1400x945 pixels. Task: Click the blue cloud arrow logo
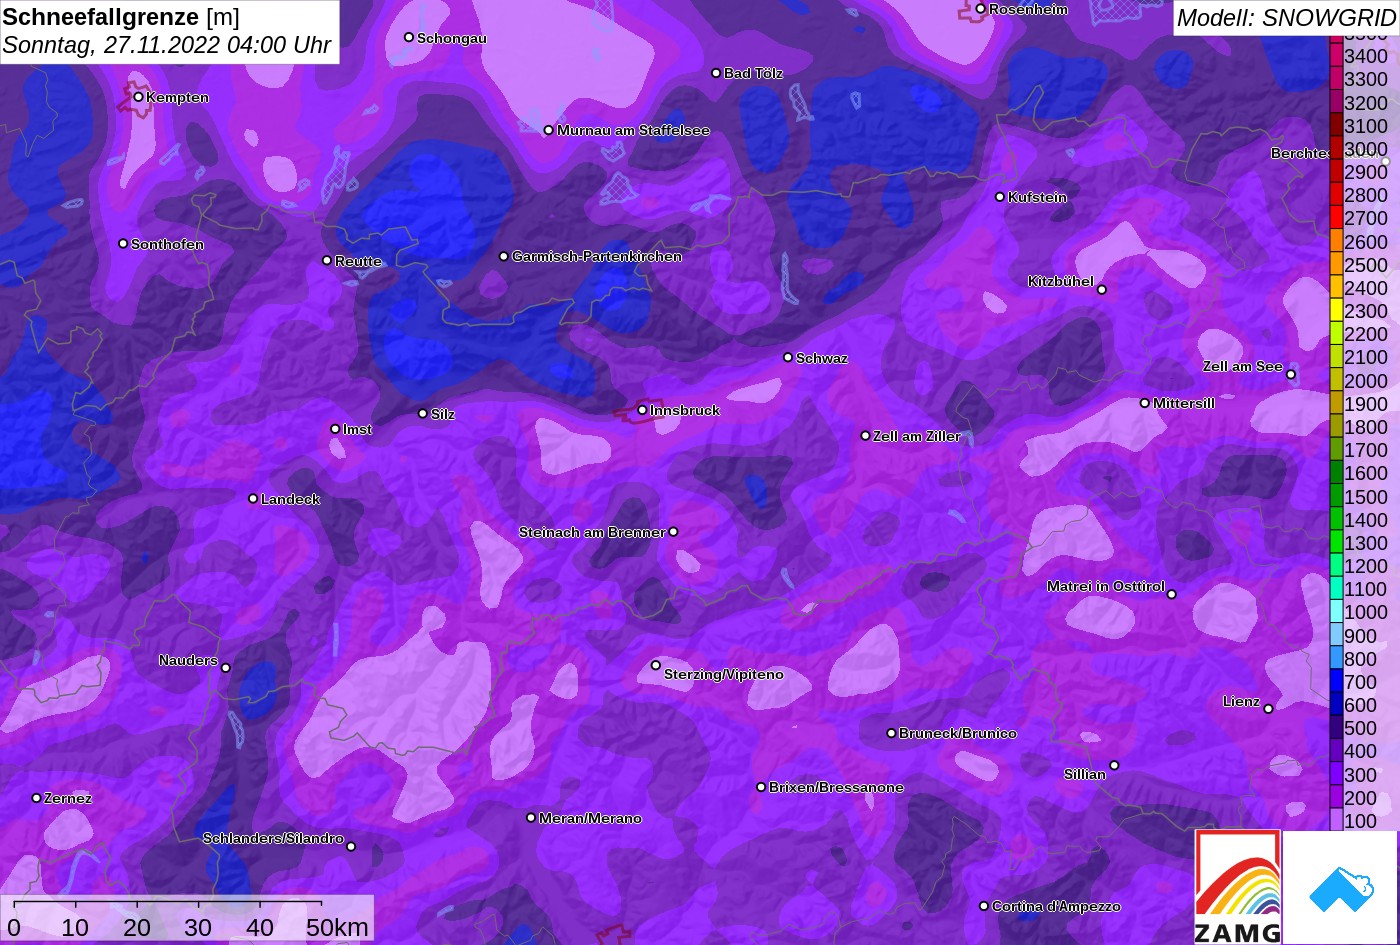click(x=1340, y=887)
